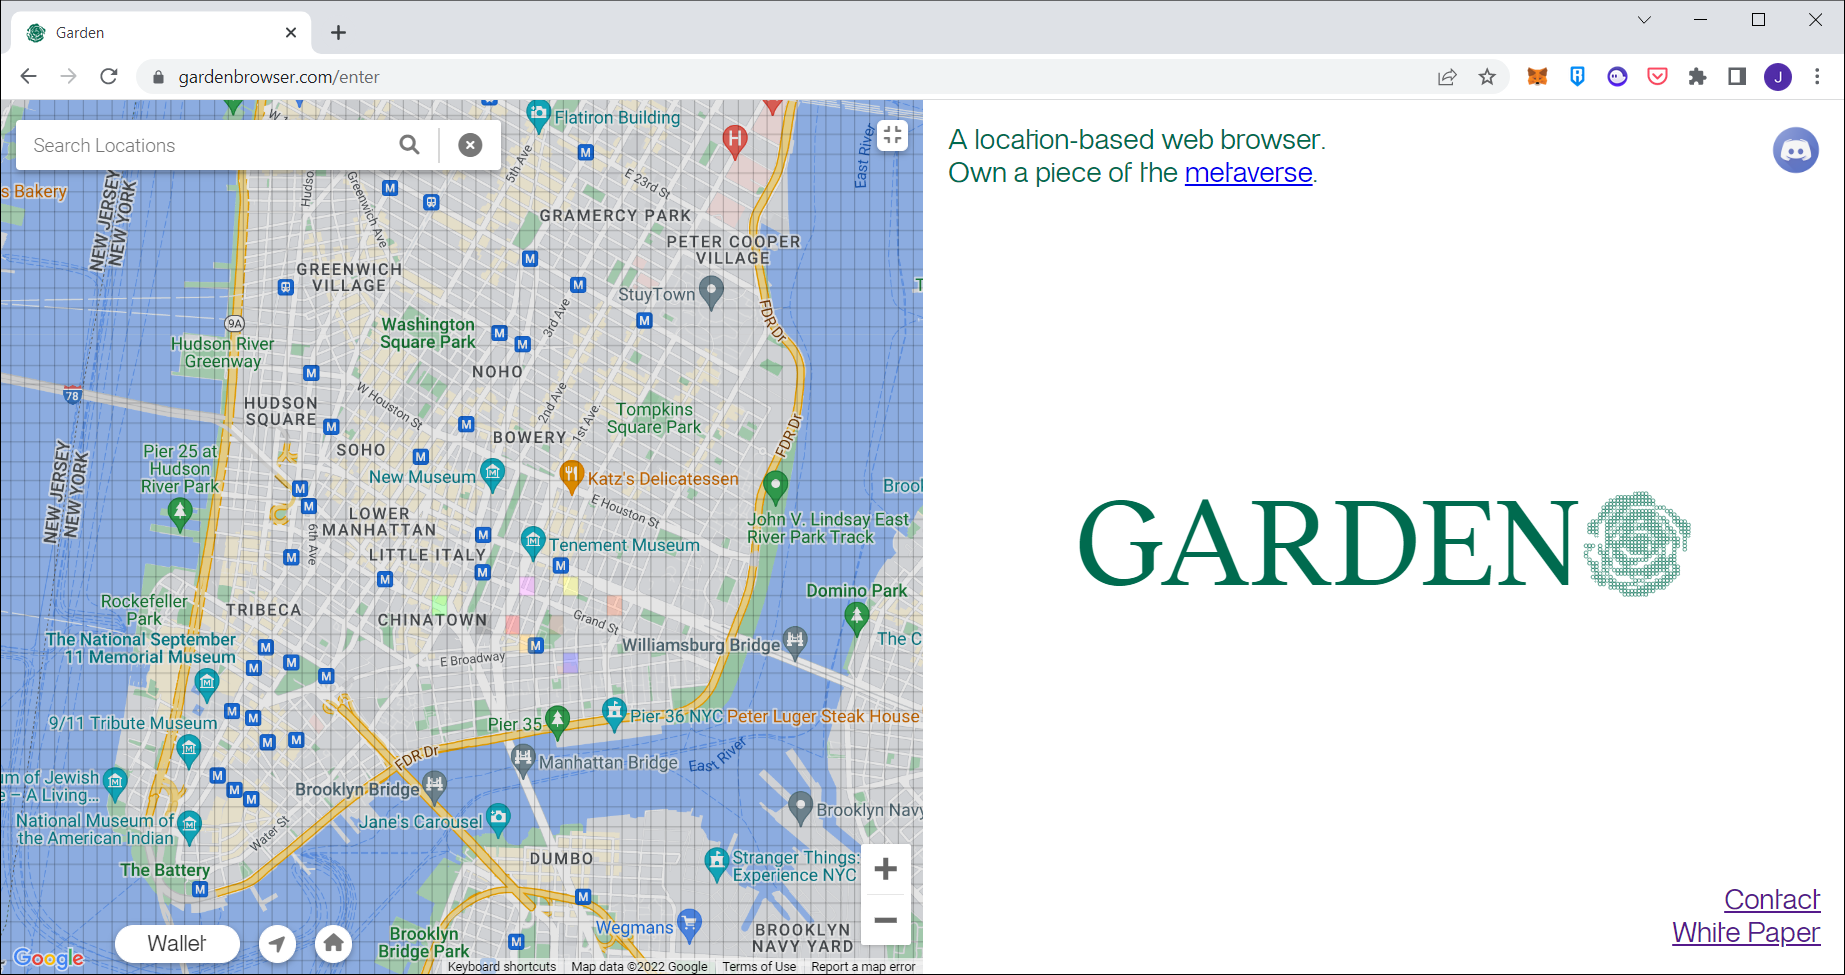Report a map error

[863, 967]
